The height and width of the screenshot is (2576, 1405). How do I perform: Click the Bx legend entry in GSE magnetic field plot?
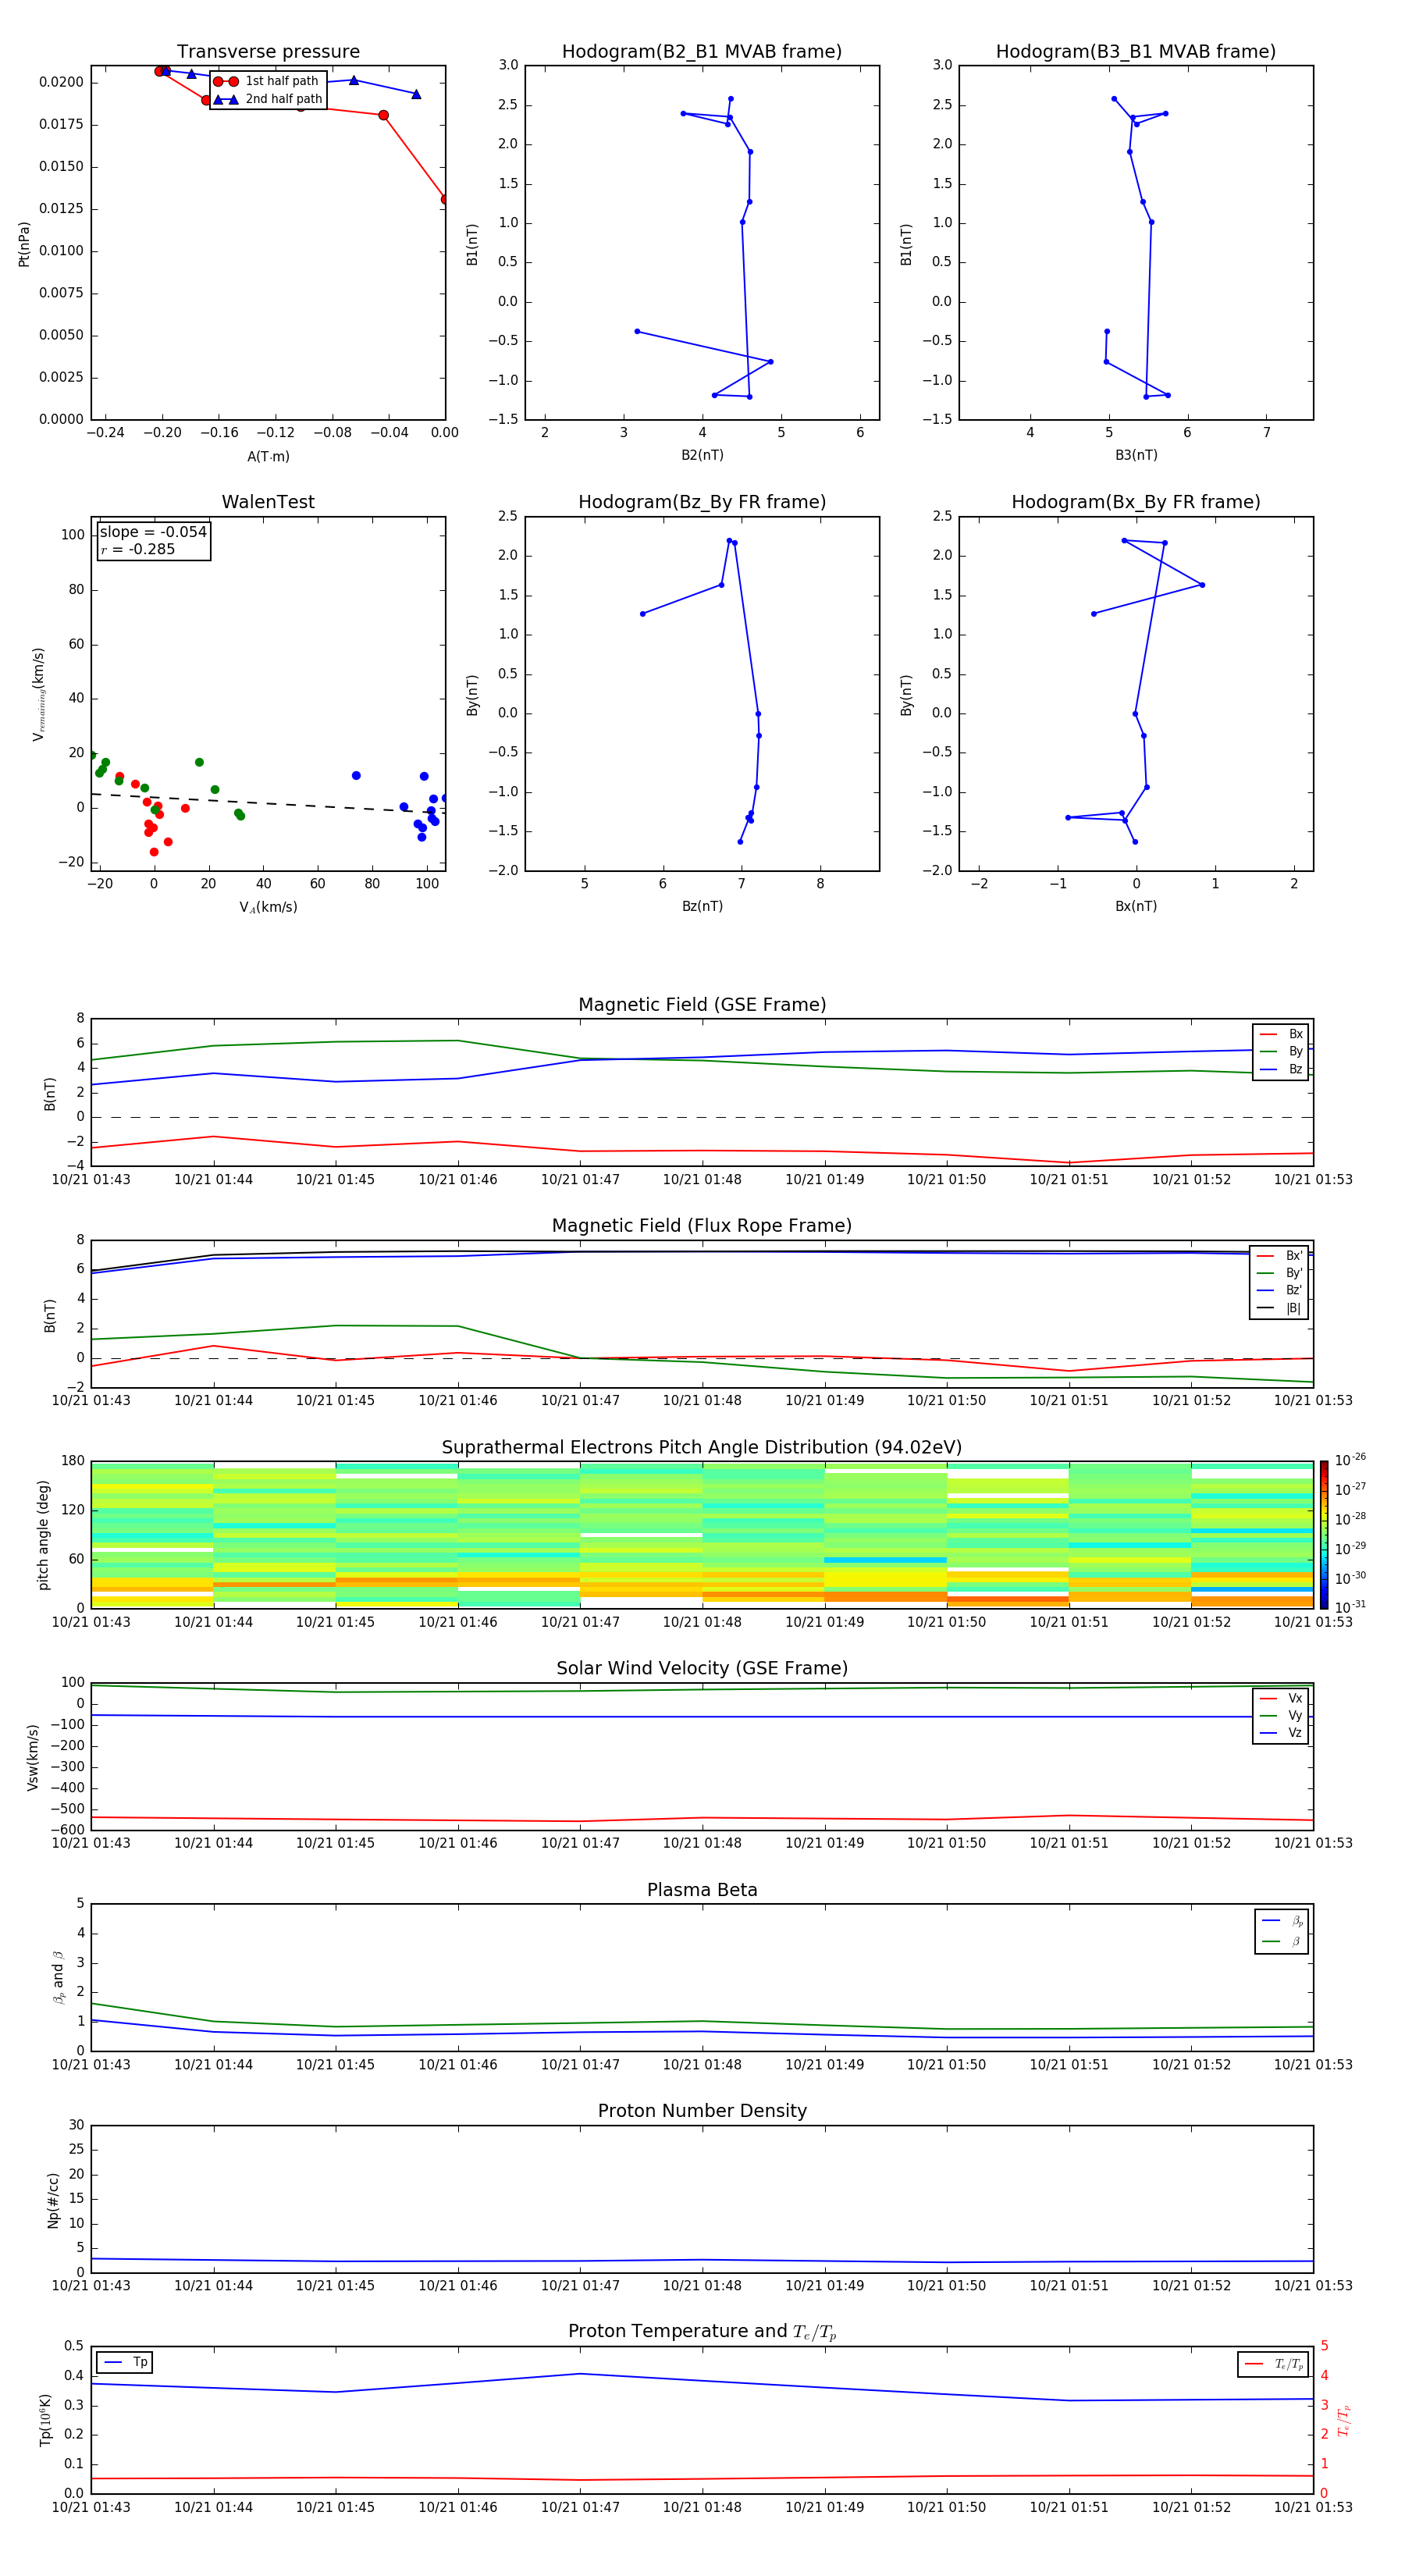1281,1034
